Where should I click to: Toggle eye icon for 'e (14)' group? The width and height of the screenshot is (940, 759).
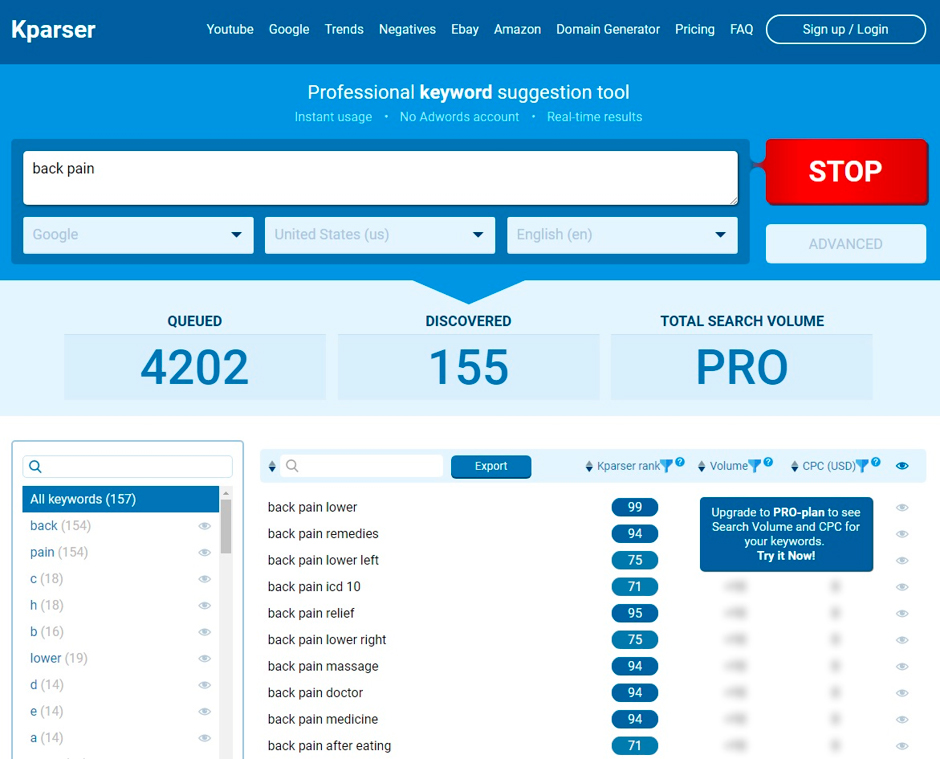[x=204, y=711]
